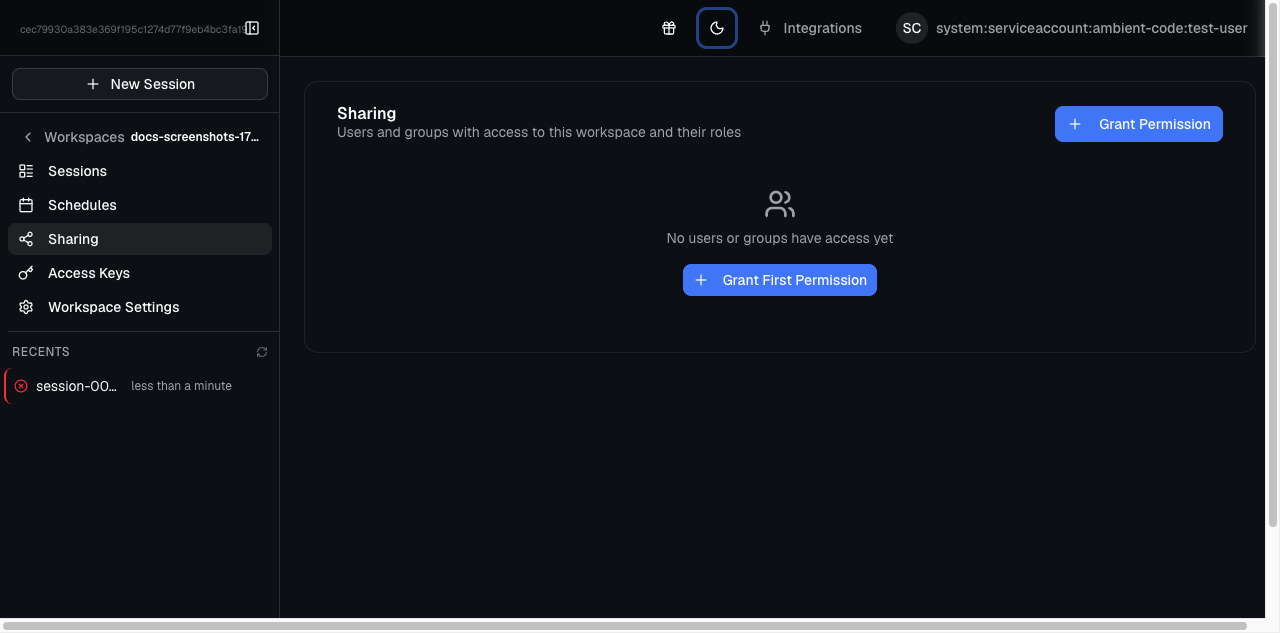
Task: Open the recent session-00... entry
Action: click(77, 386)
